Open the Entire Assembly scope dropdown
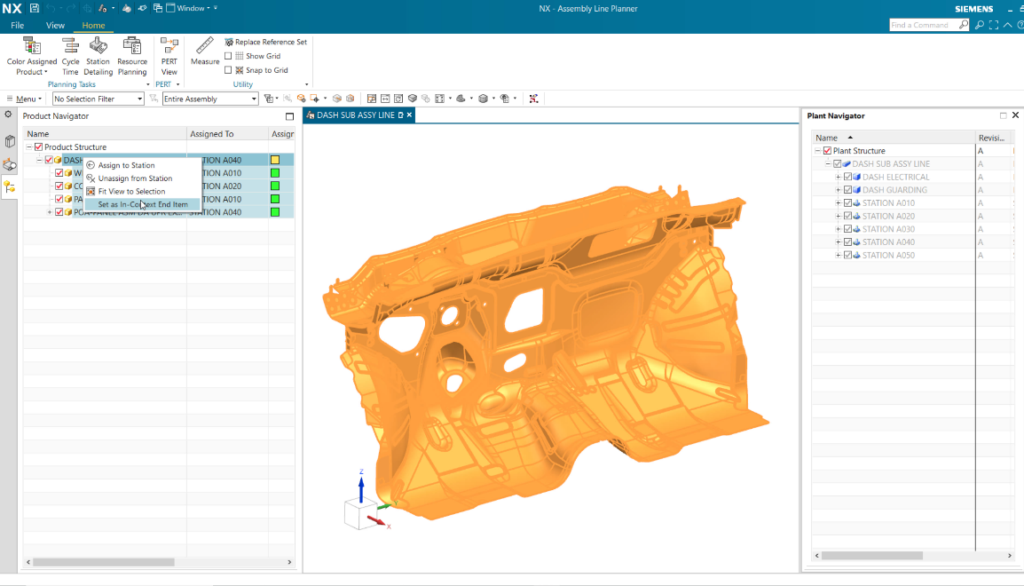Screen dimensions: 1024x586 pyautogui.click(x=210, y=99)
